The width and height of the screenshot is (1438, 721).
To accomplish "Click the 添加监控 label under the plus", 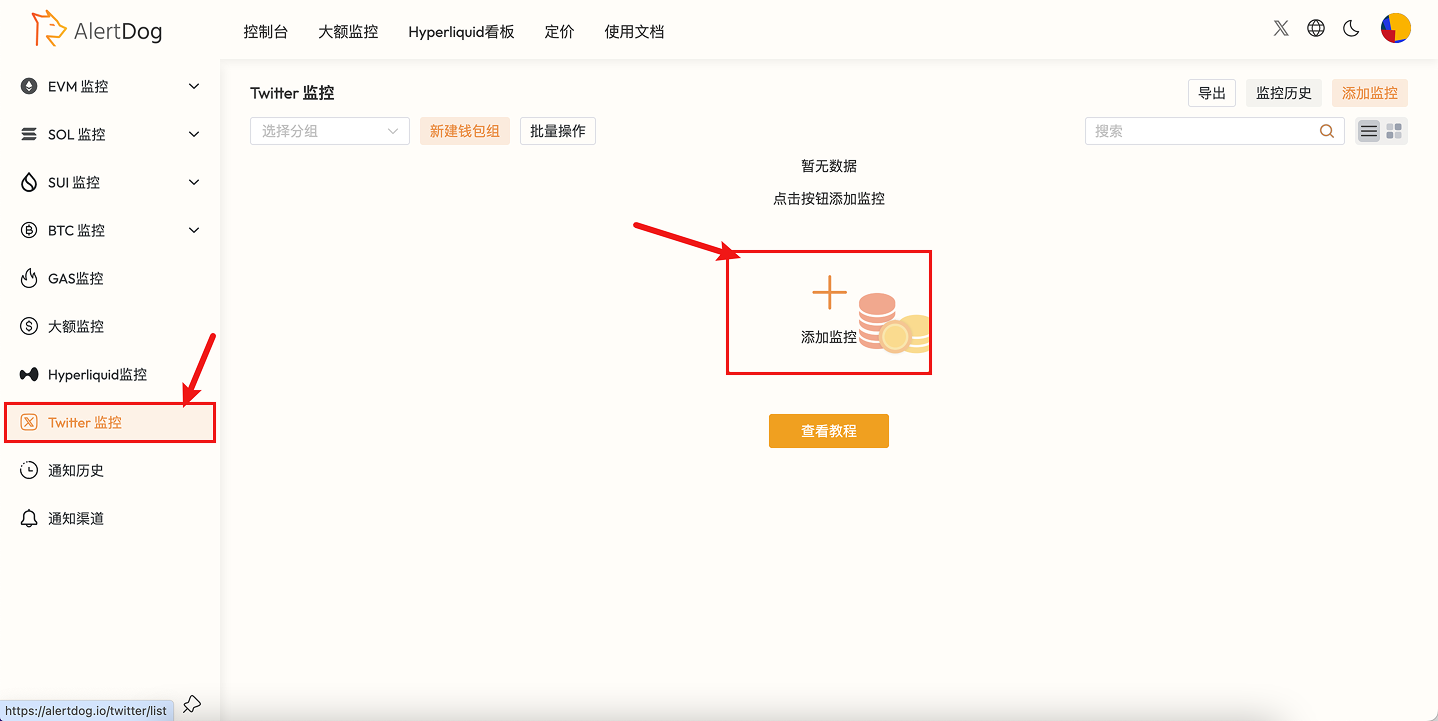I will pyautogui.click(x=829, y=337).
